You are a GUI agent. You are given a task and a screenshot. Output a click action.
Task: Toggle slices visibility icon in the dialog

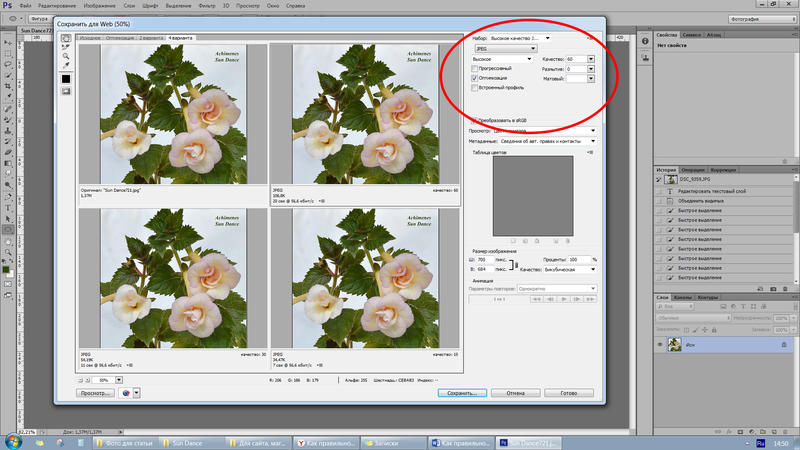[66, 91]
